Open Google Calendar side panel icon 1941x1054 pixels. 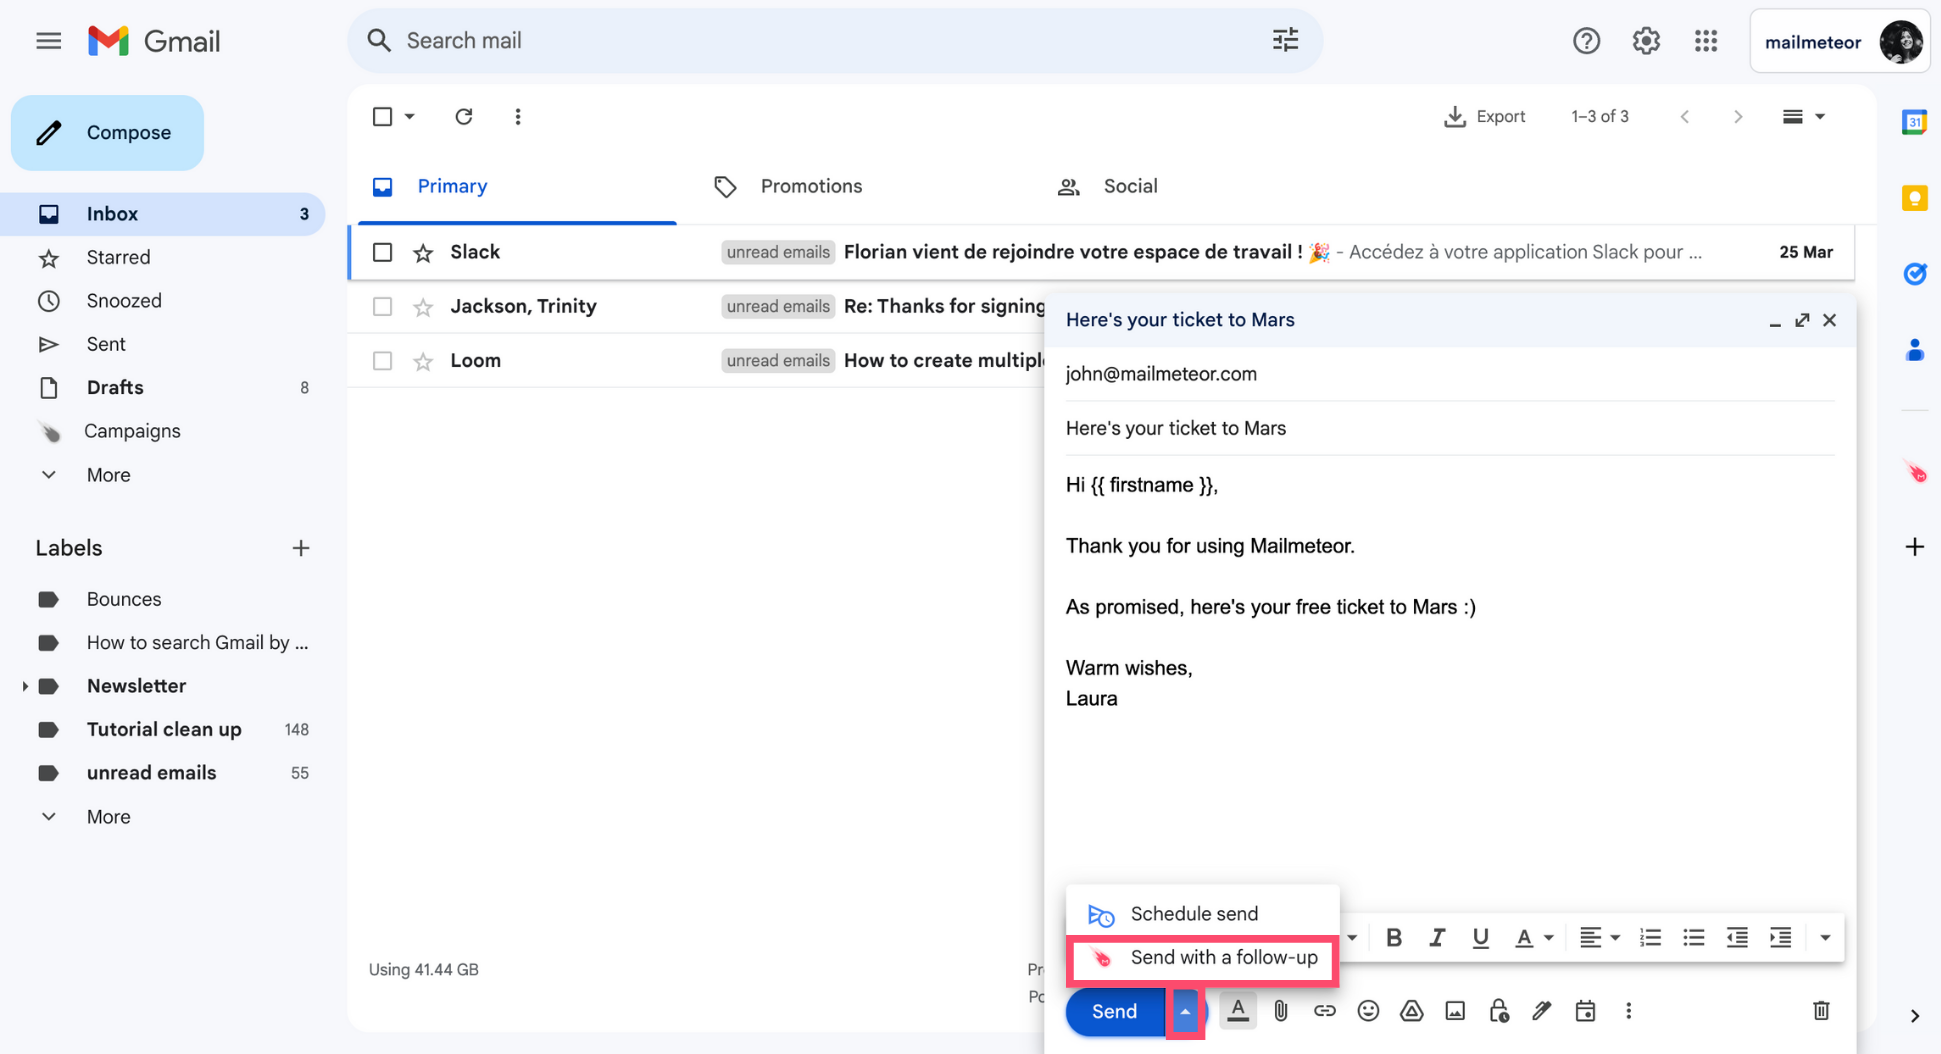click(1914, 122)
